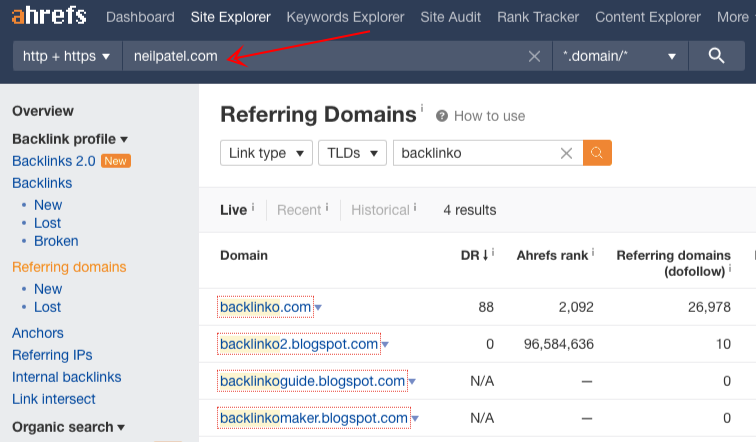Open the TLDs filter dropdown
756x442 pixels.
[352, 153]
